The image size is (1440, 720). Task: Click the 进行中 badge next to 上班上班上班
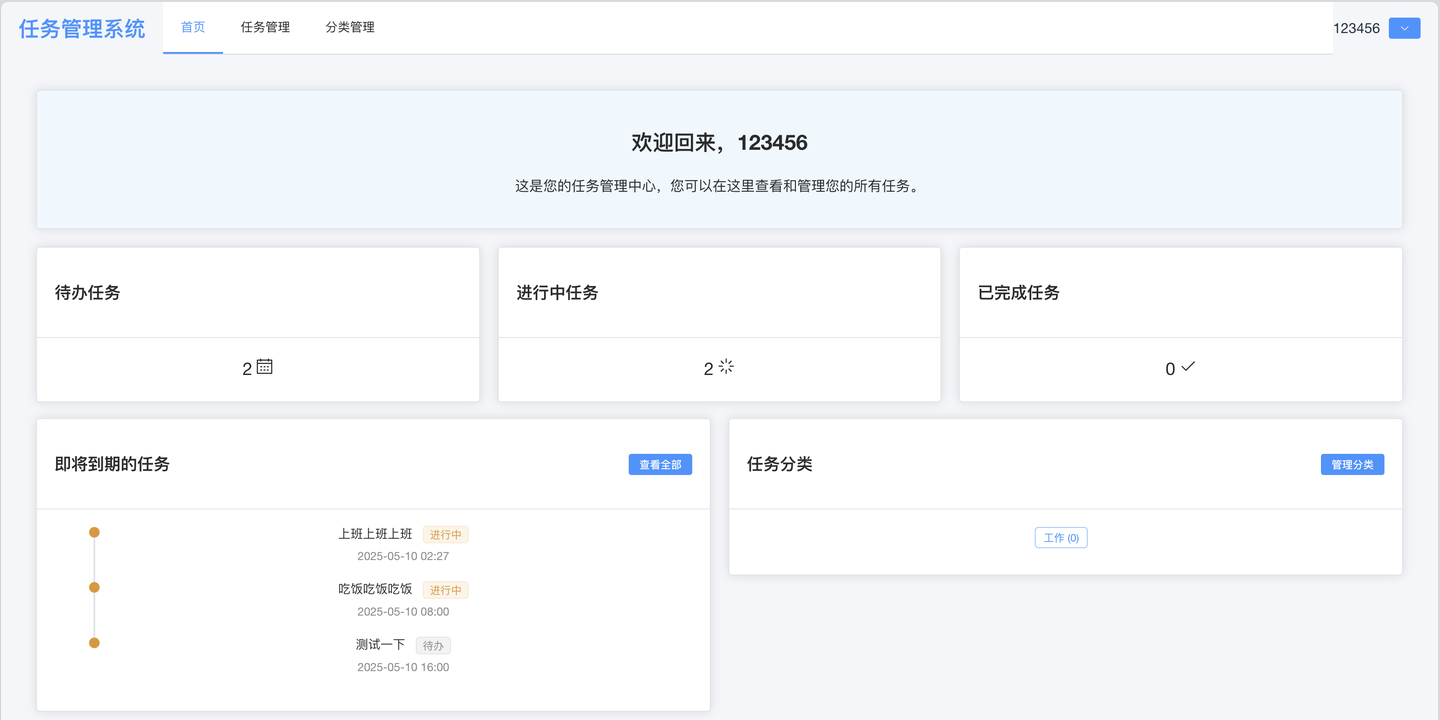445,534
